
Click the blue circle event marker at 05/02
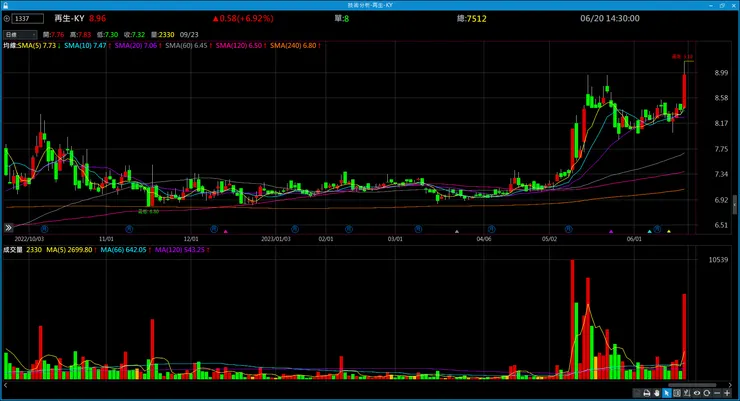[x=569, y=229]
